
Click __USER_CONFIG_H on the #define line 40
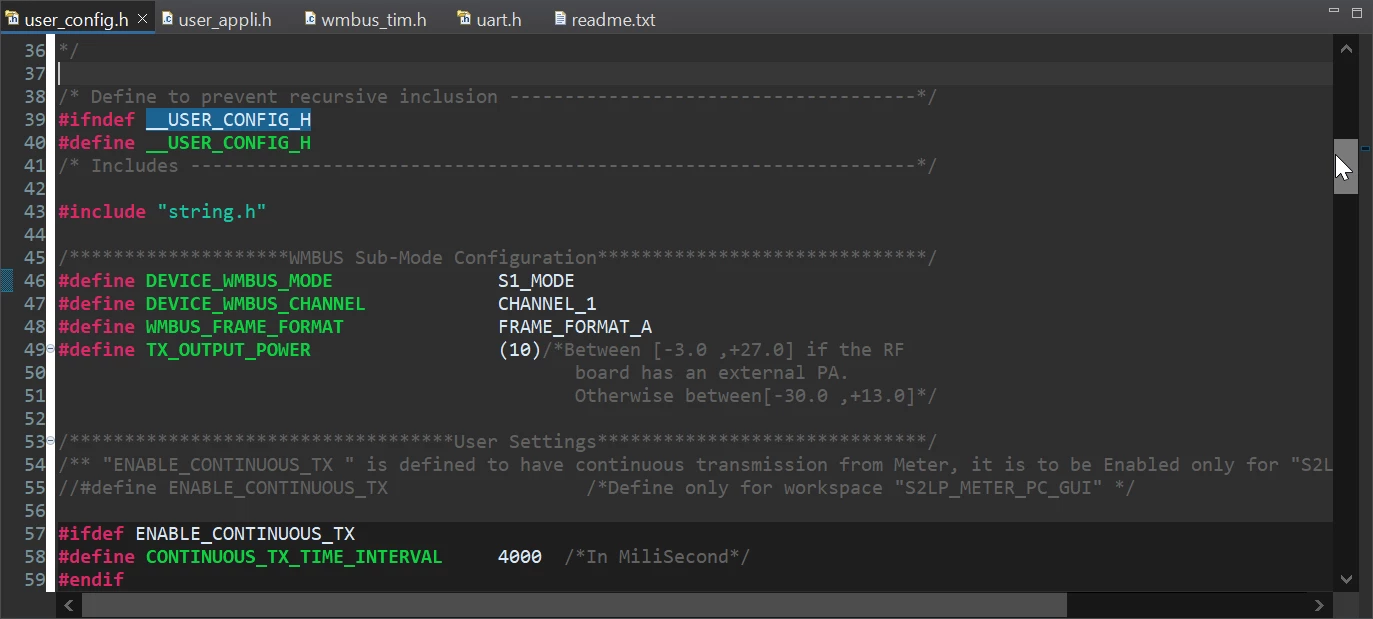point(228,143)
